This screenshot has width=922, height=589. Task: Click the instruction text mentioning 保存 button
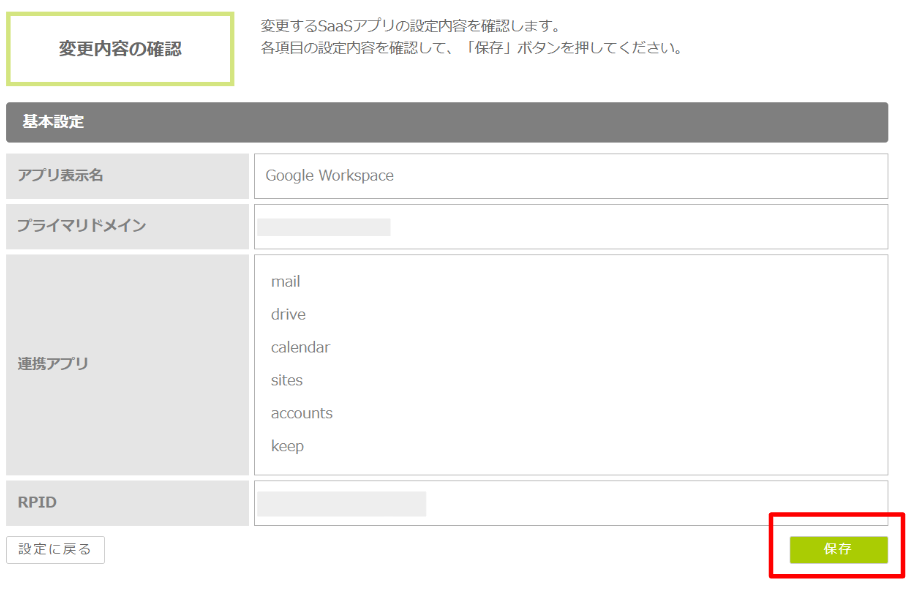470,48
